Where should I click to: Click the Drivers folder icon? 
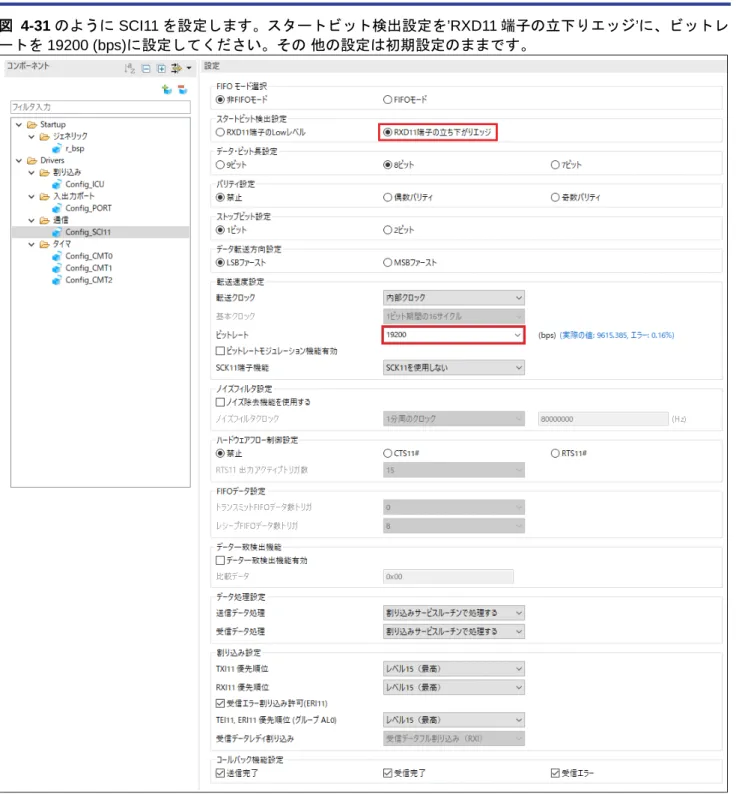pyautogui.click(x=32, y=161)
